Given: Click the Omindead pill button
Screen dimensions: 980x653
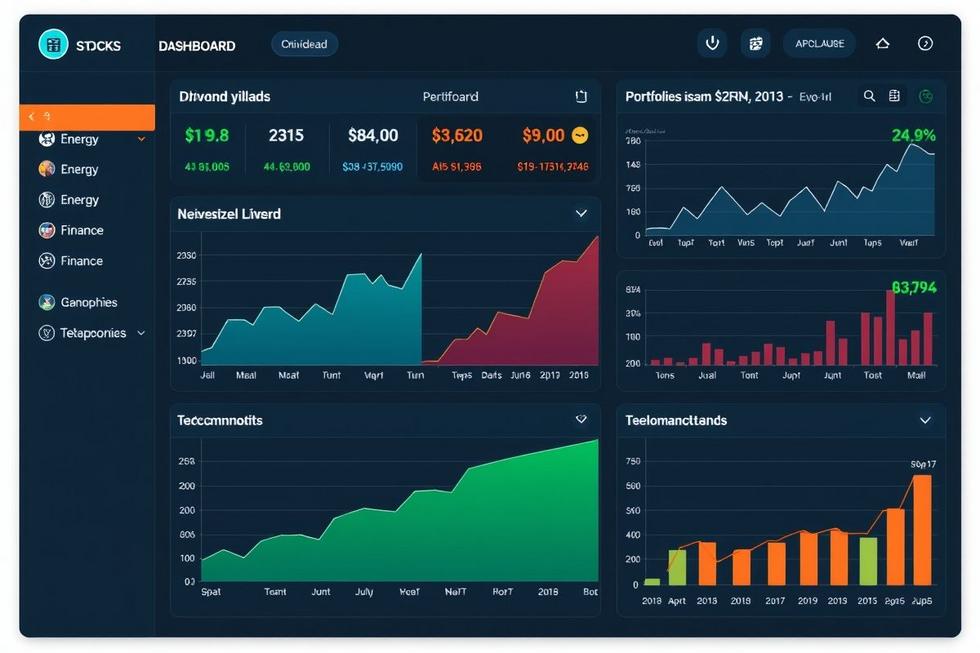Looking at the screenshot, I should tap(304, 44).
